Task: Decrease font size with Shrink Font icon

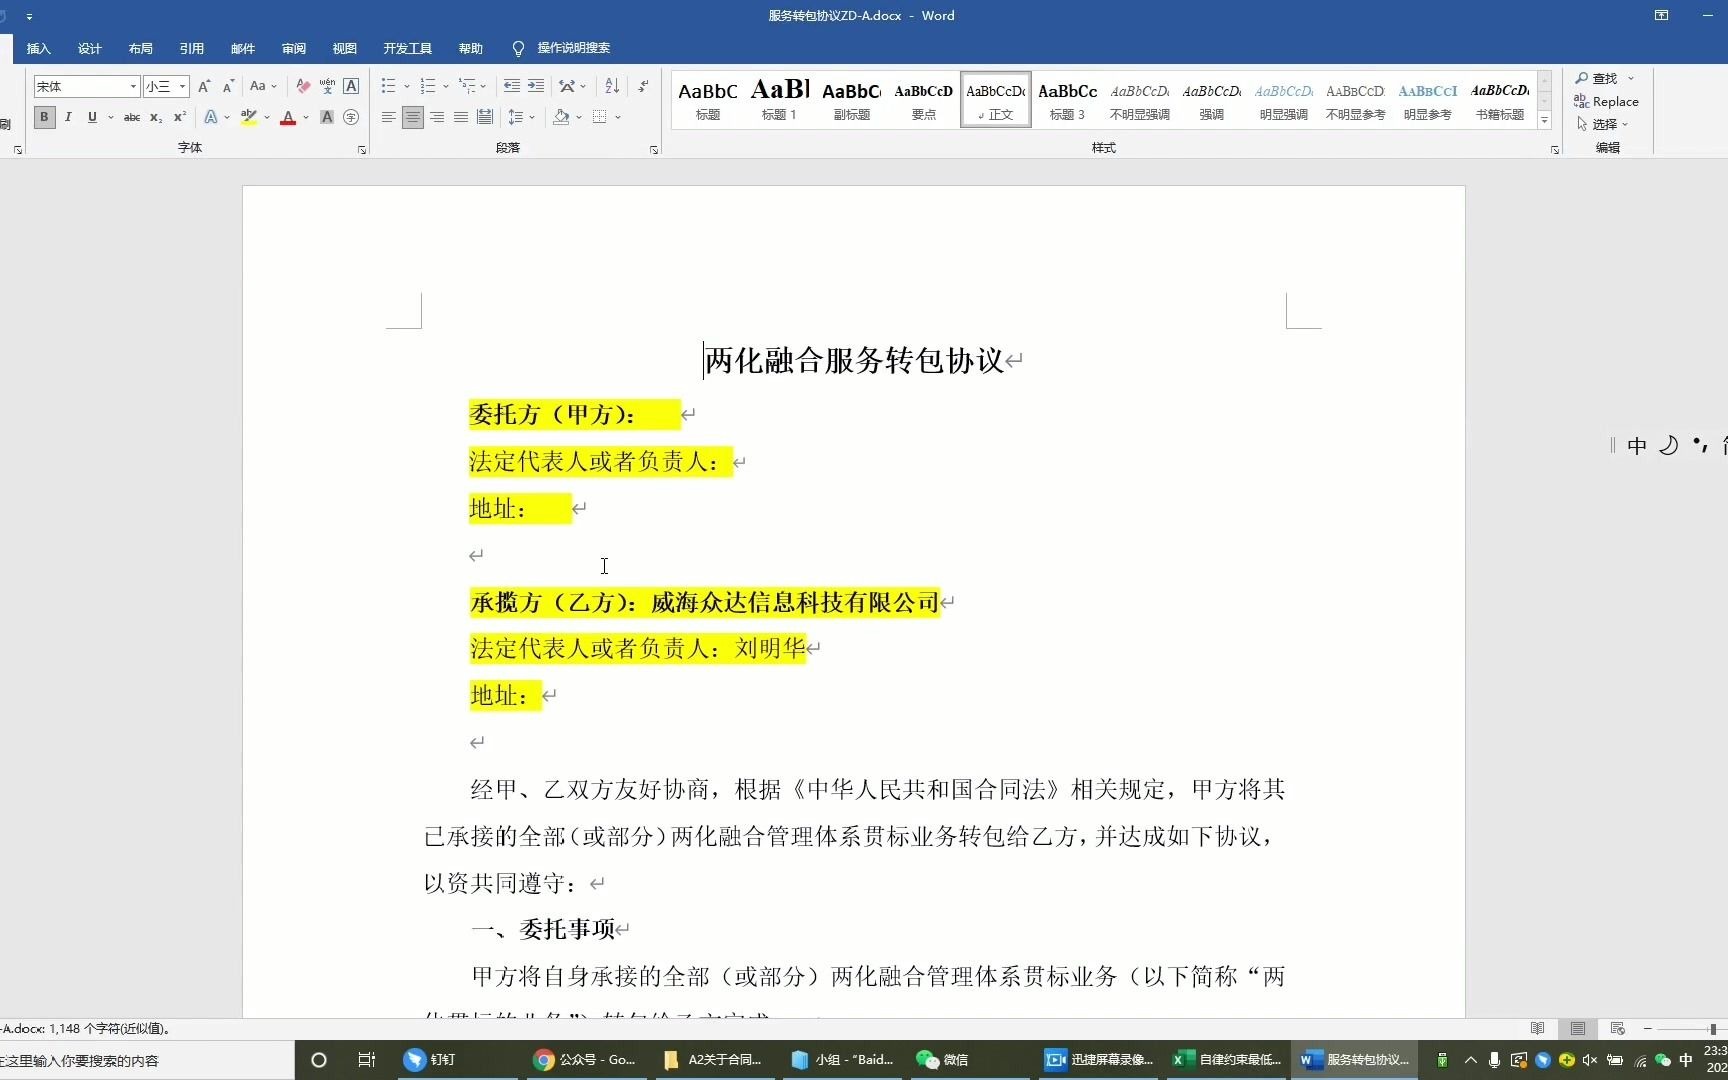Action: click(228, 86)
